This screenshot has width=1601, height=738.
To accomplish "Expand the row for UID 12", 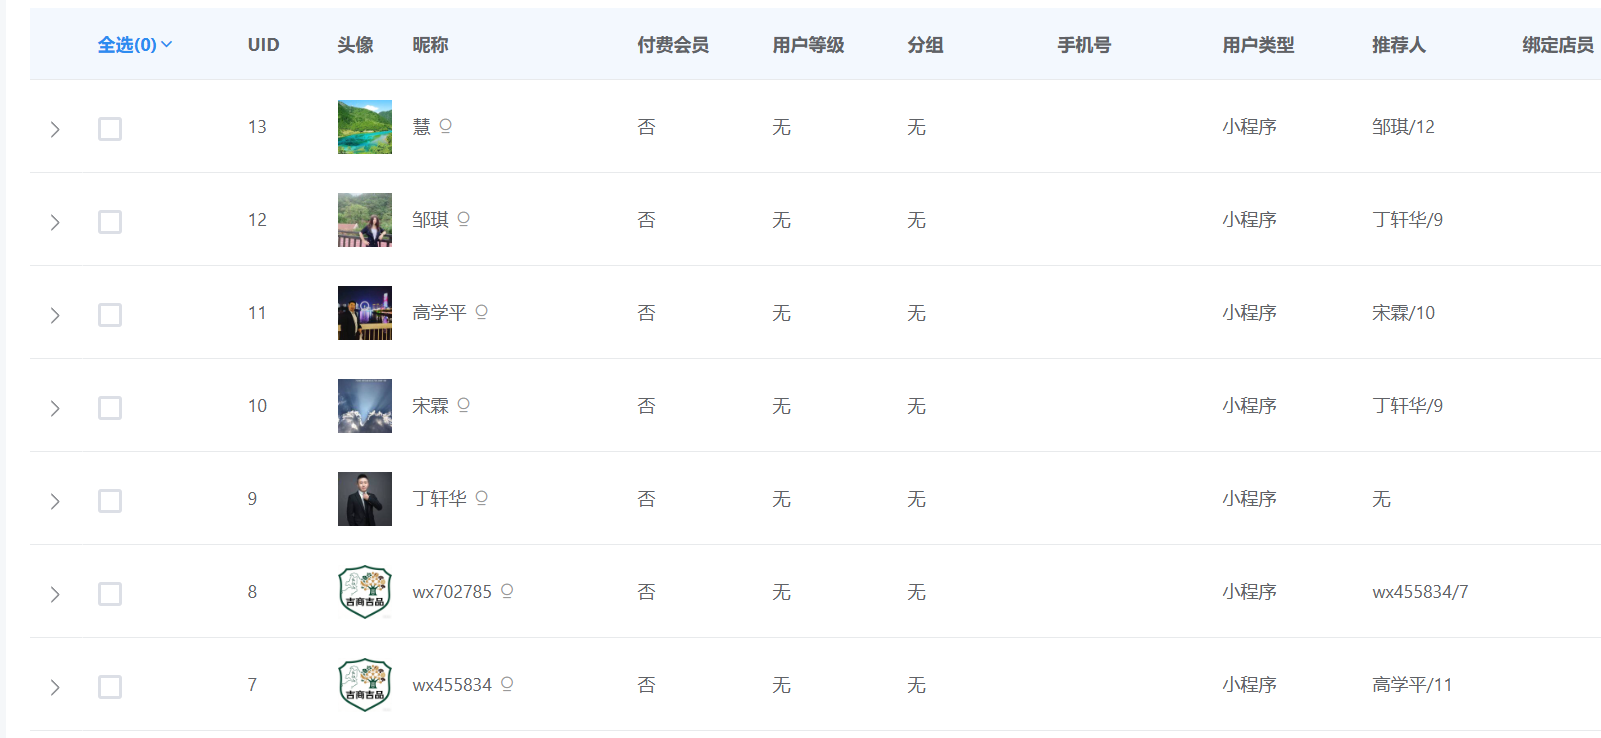I will point(55,222).
